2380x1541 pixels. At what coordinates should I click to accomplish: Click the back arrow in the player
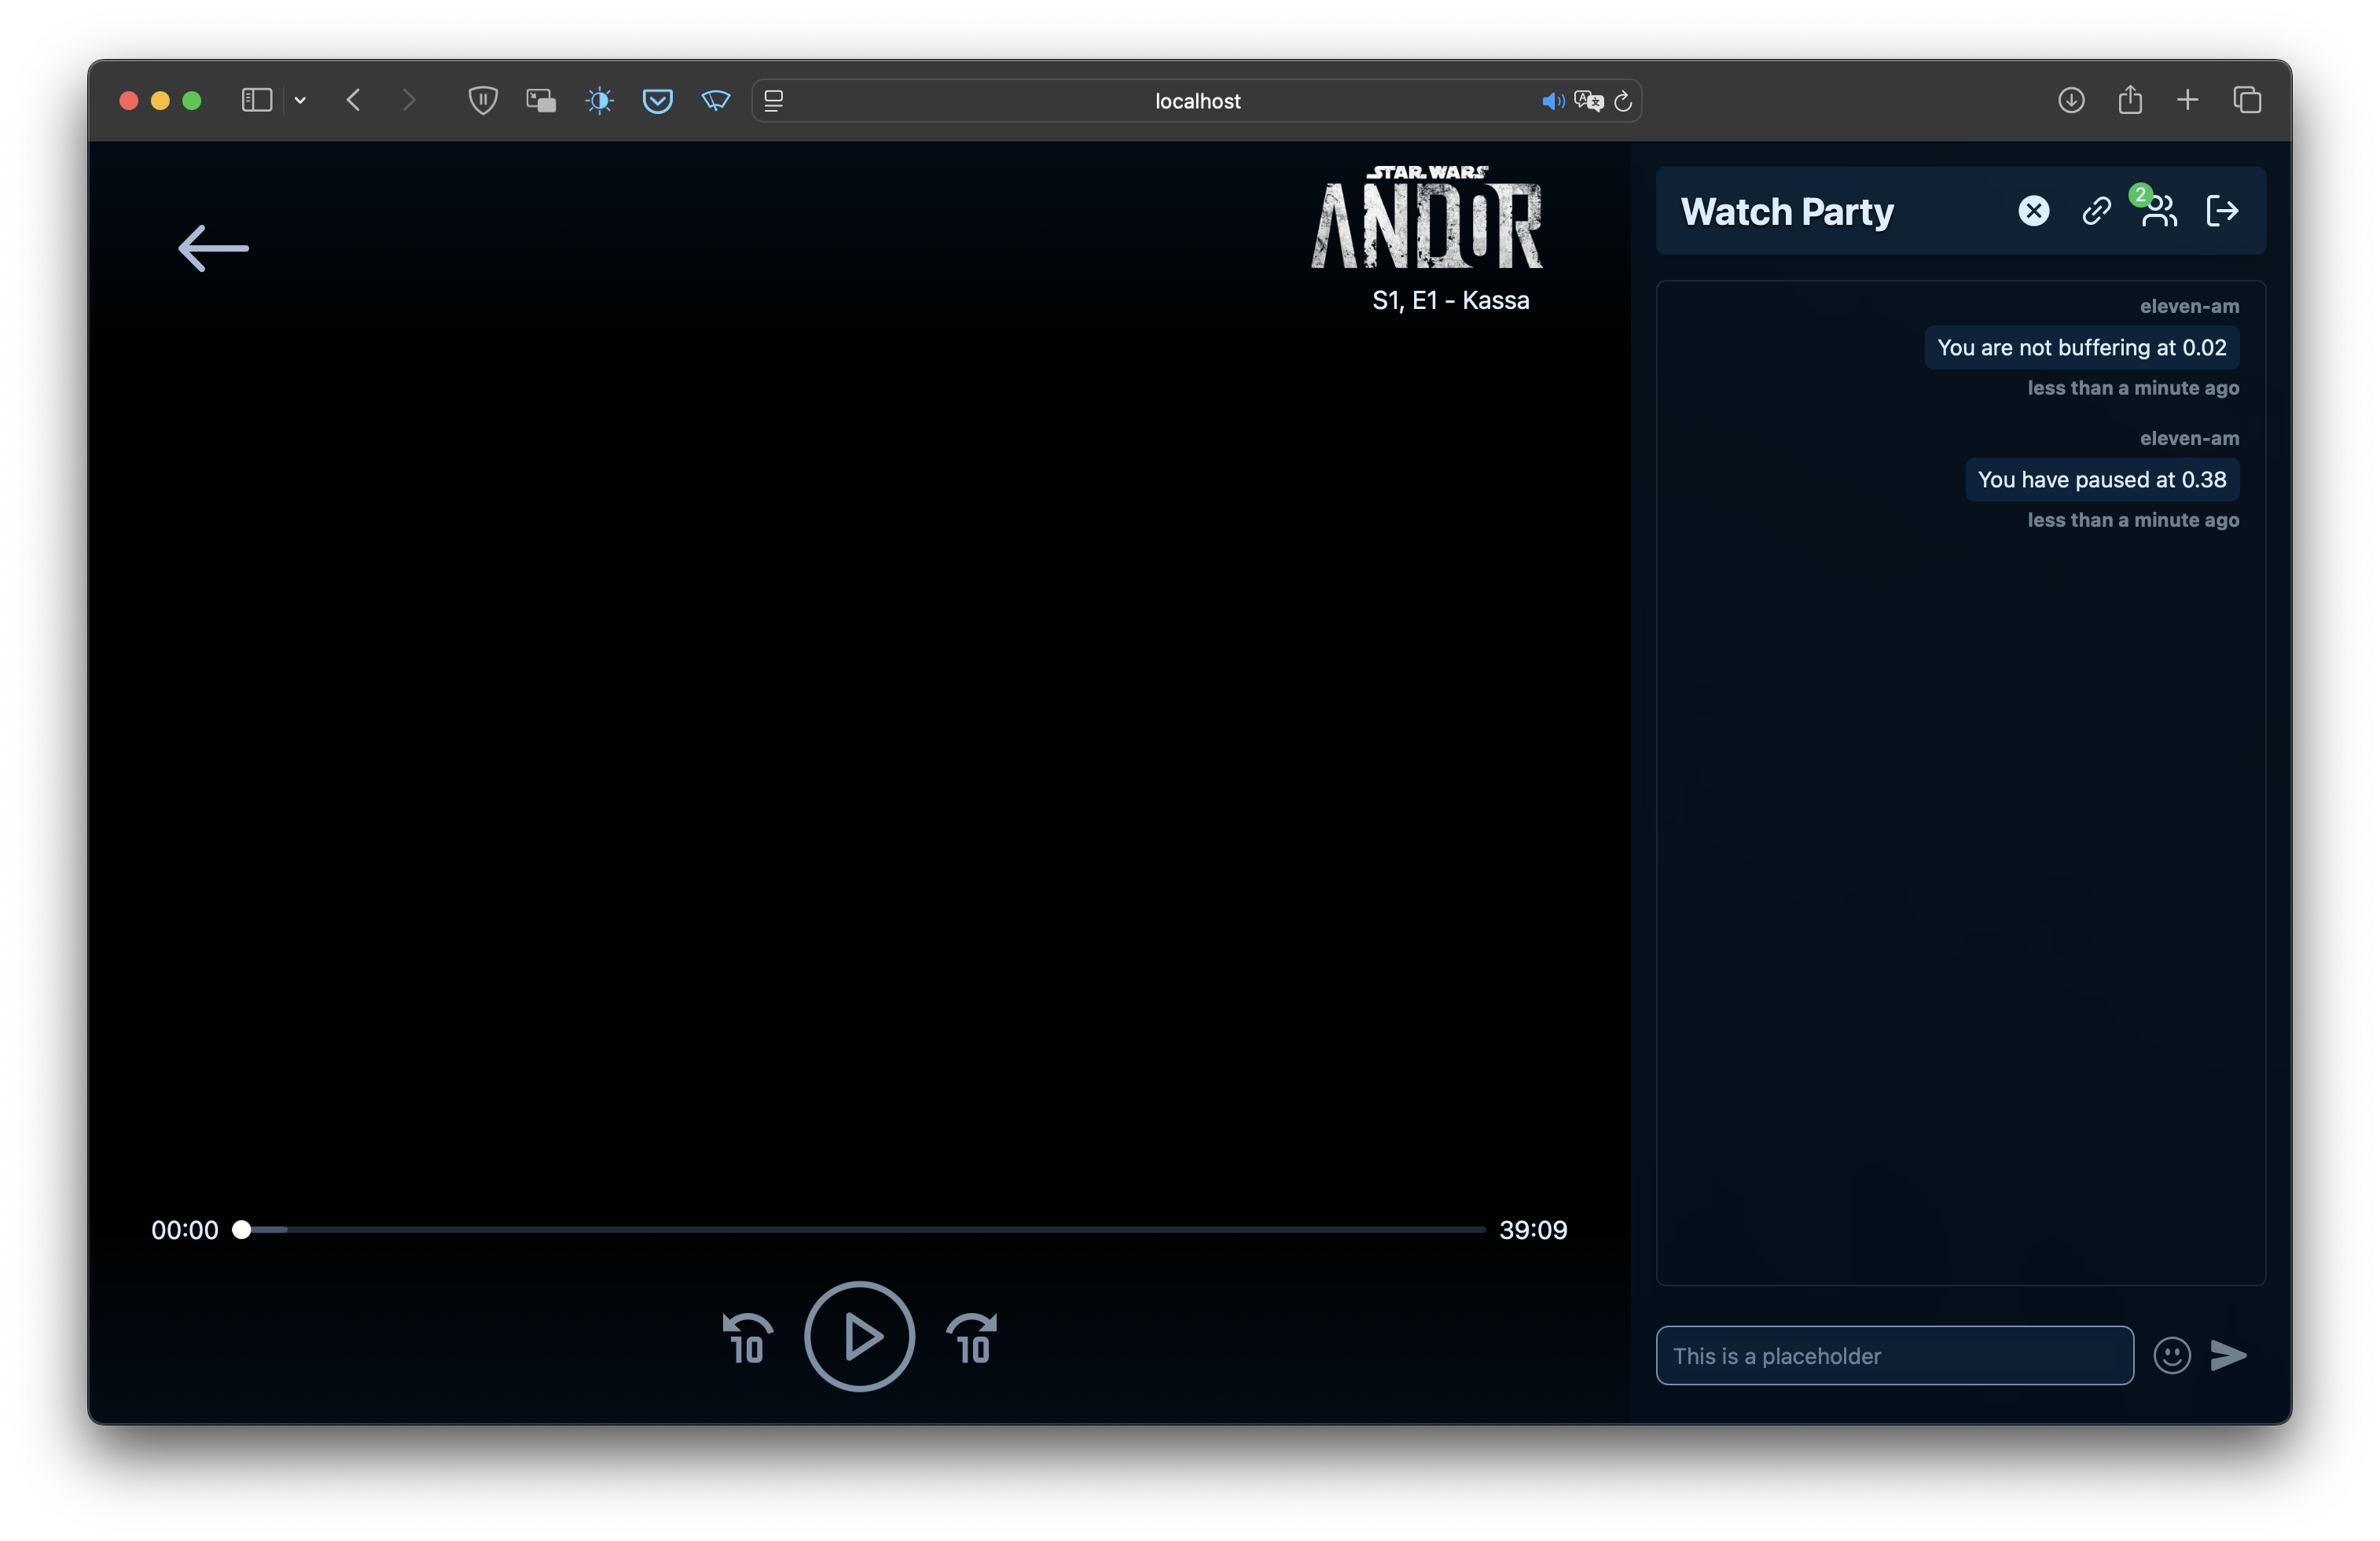pyautogui.click(x=213, y=248)
